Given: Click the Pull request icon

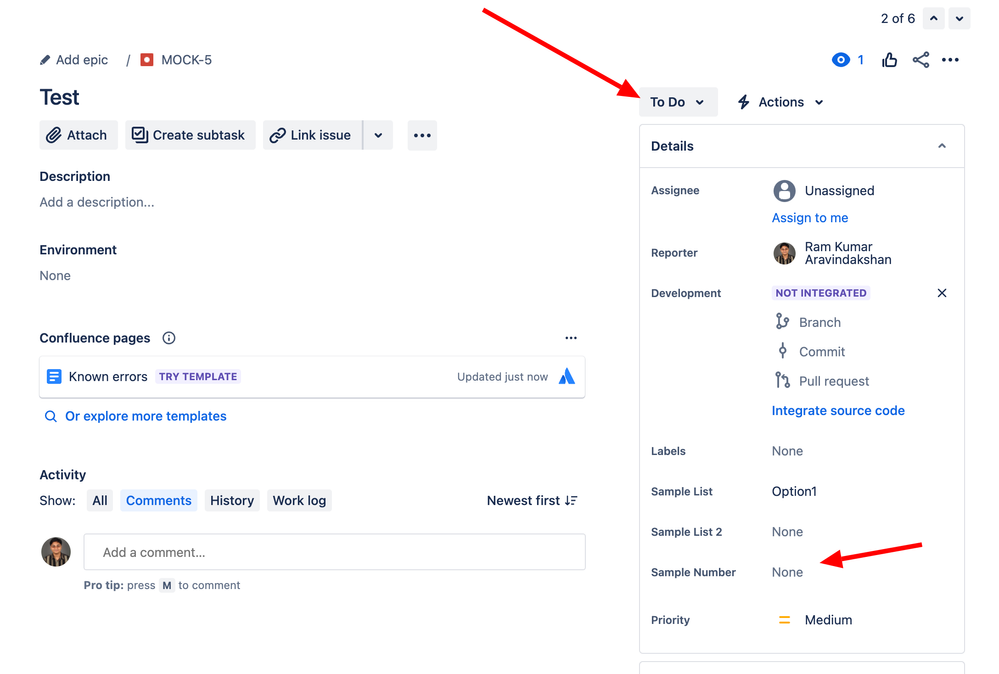Looking at the screenshot, I should coord(782,380).
